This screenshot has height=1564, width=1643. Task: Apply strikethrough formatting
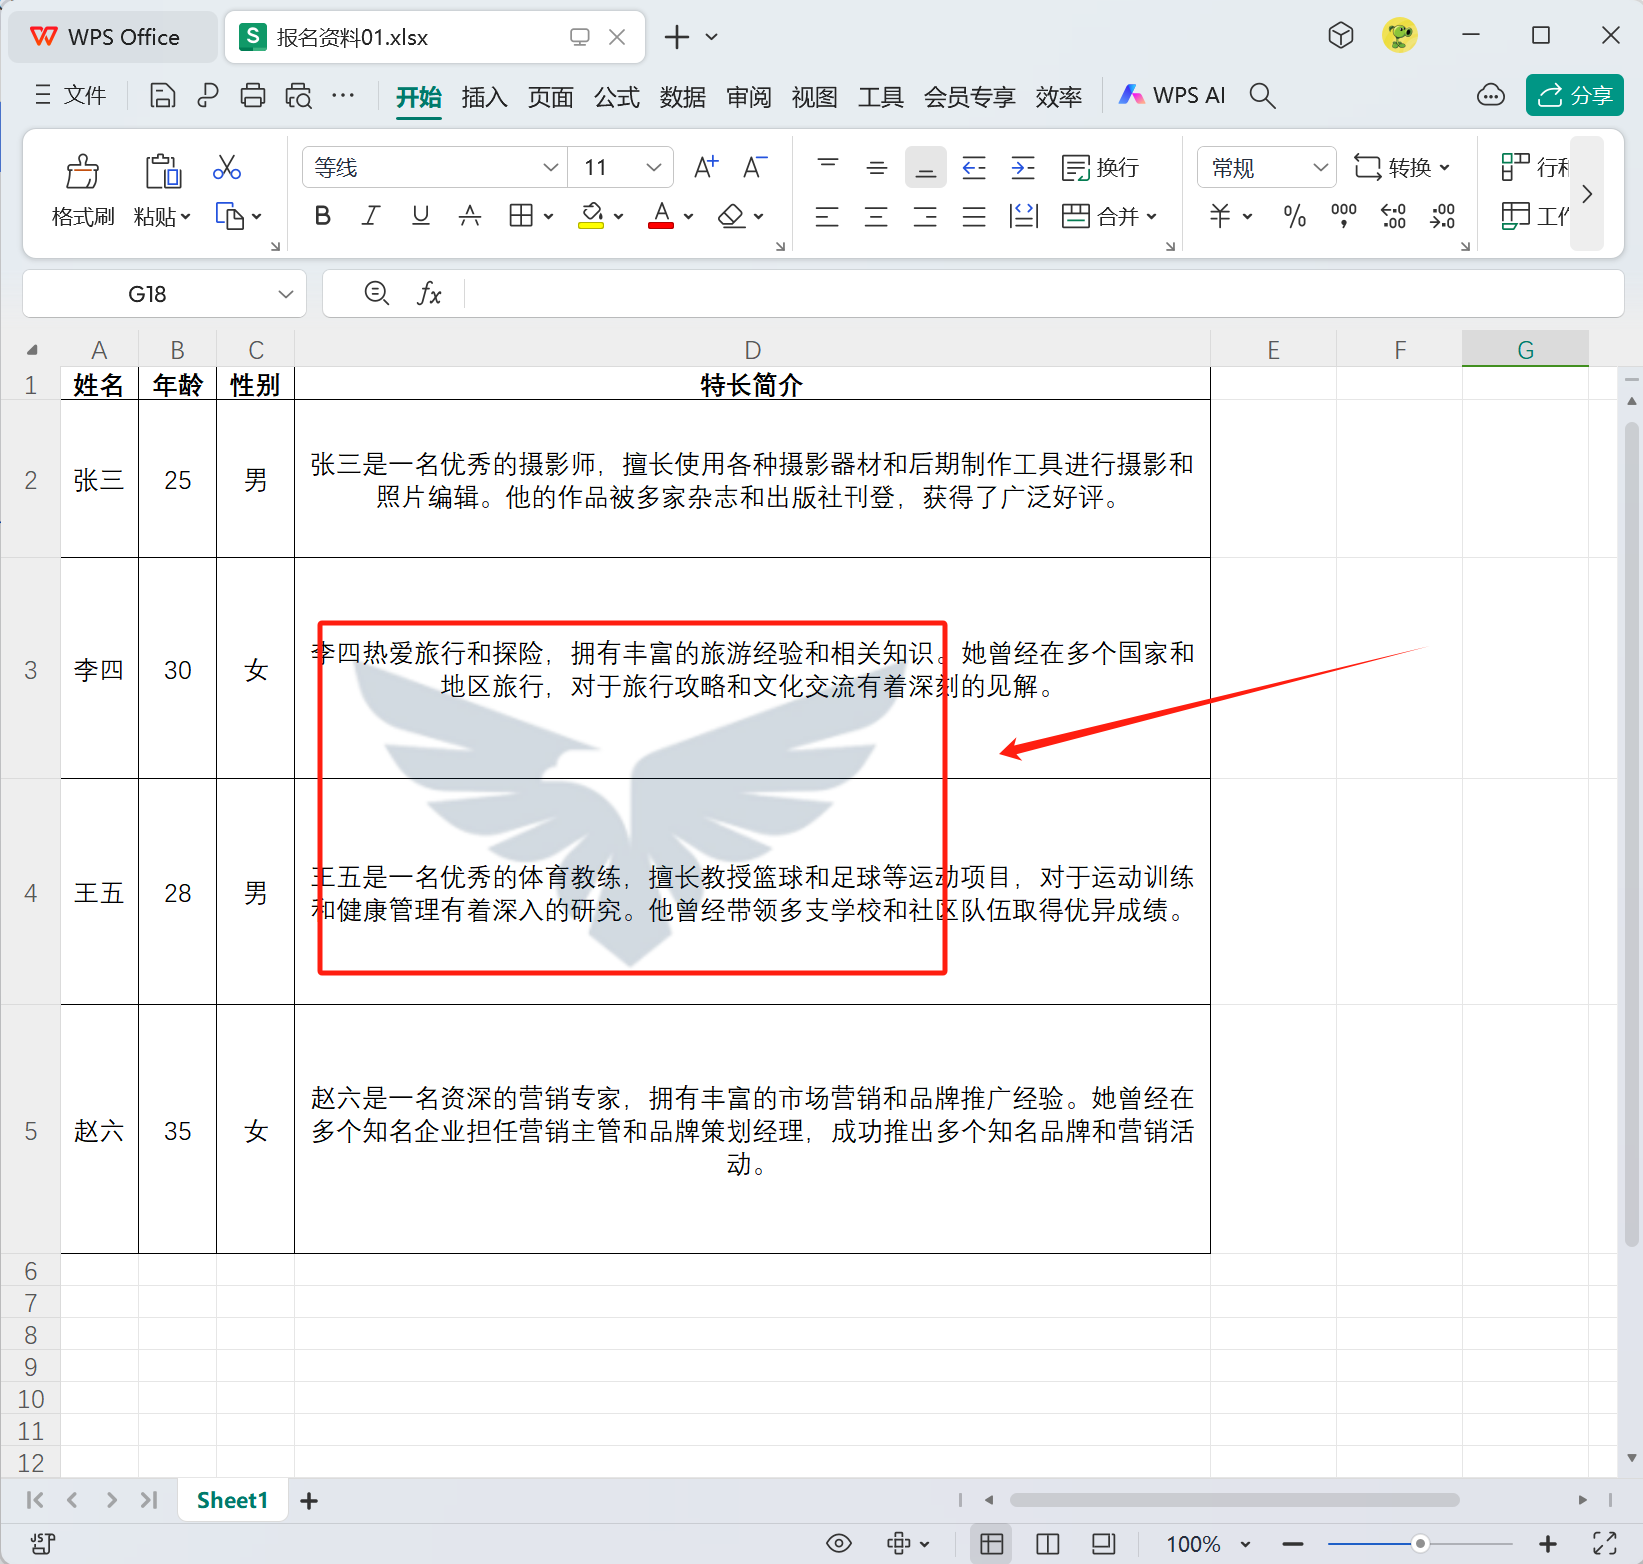point(470,215)
